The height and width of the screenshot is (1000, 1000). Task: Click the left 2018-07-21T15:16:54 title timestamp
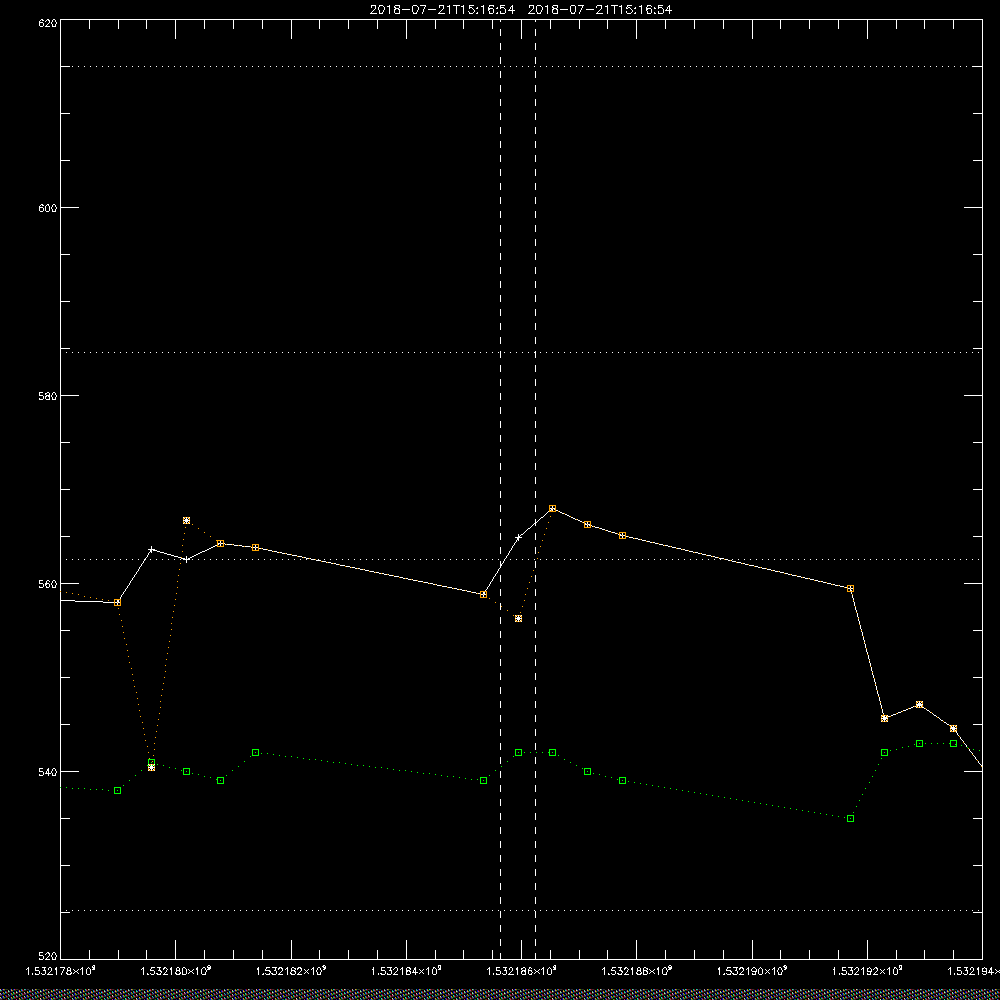point(443,10)
